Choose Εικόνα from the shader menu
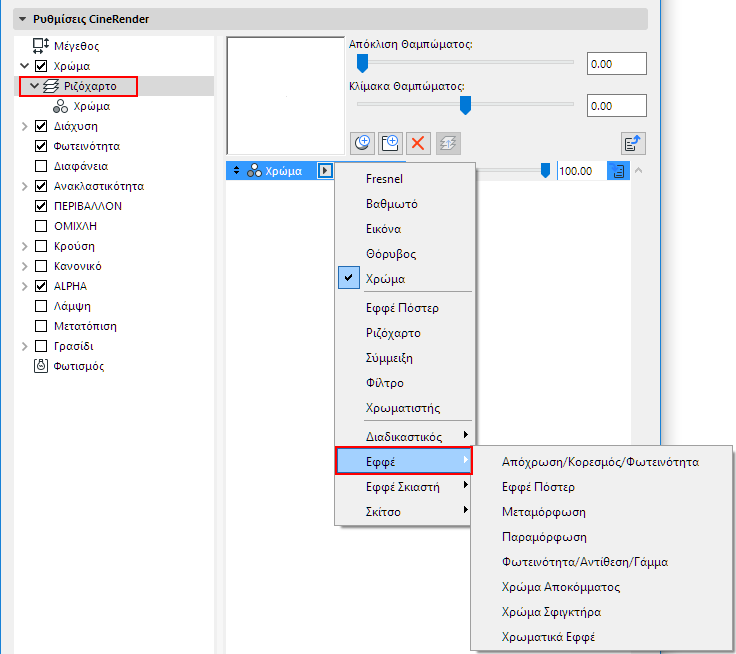Viewport: 736px width, 654px height. pos(405,229)
